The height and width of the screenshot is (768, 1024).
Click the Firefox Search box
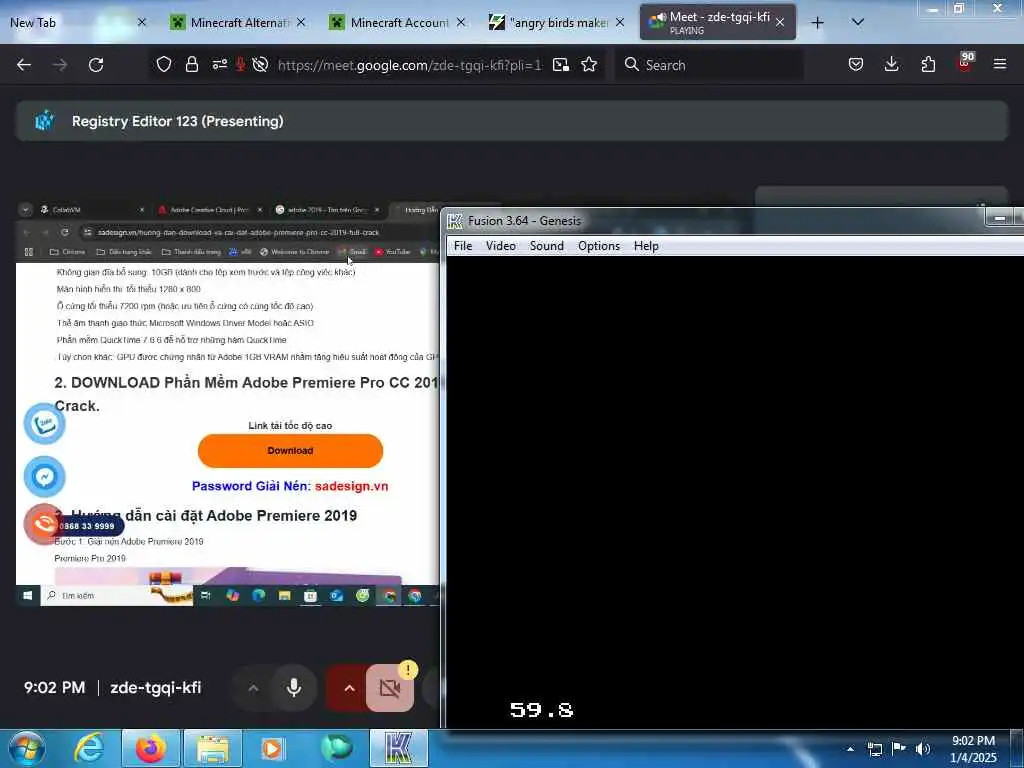coord(709,65)
